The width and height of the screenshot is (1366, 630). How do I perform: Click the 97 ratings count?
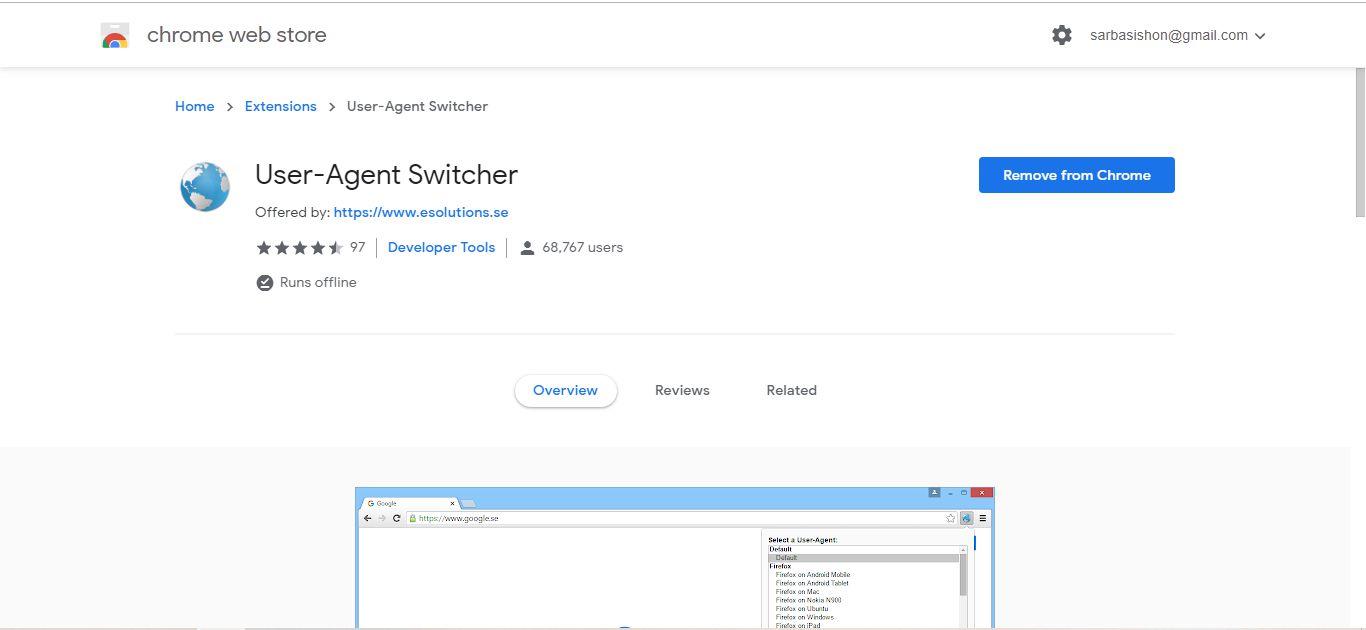point(358,247)
